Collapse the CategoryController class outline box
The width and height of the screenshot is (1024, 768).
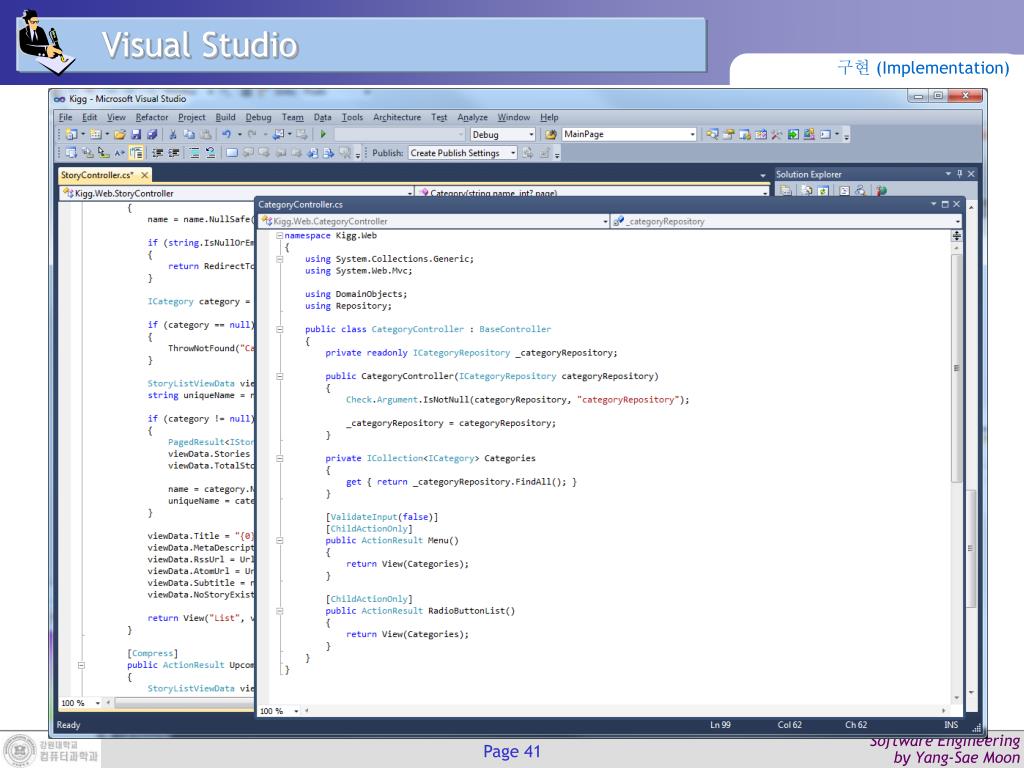point(280,329)
